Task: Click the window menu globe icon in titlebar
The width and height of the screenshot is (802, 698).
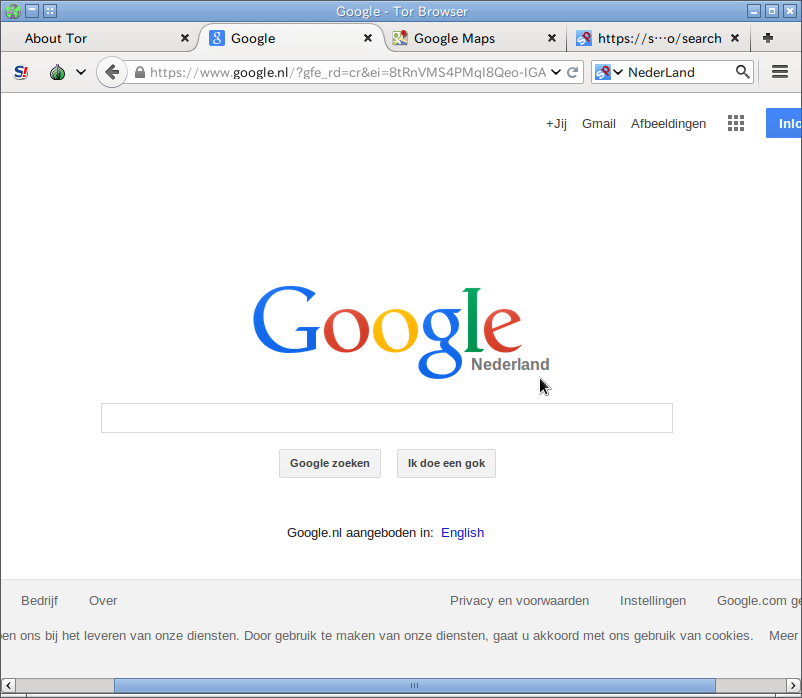Action: point(13,11)
